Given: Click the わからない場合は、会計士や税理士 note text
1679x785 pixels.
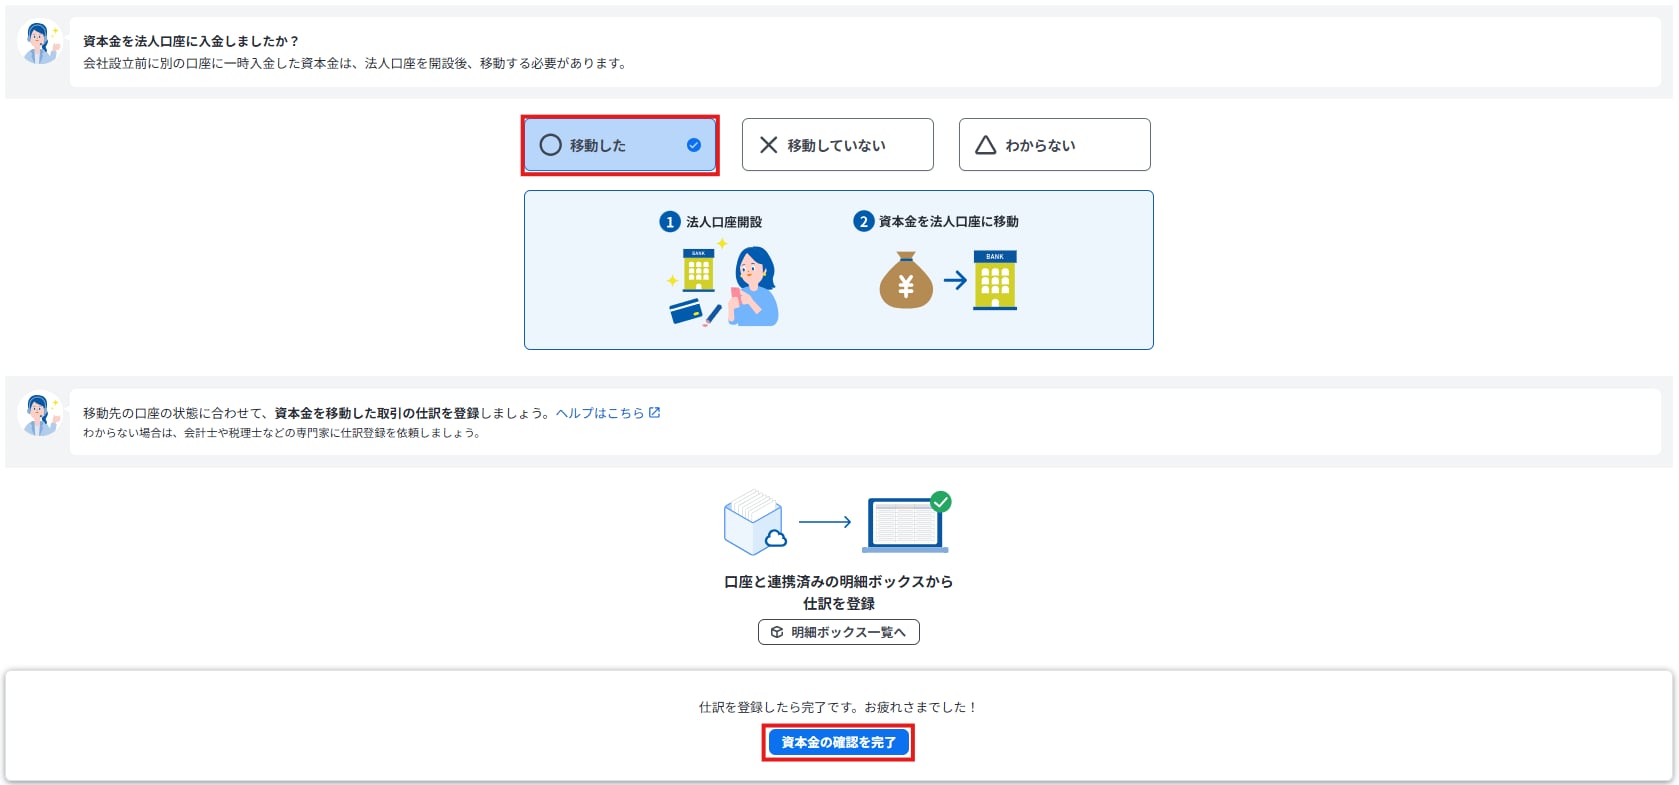Looking at the screenshot, I should tap(282, 433).
